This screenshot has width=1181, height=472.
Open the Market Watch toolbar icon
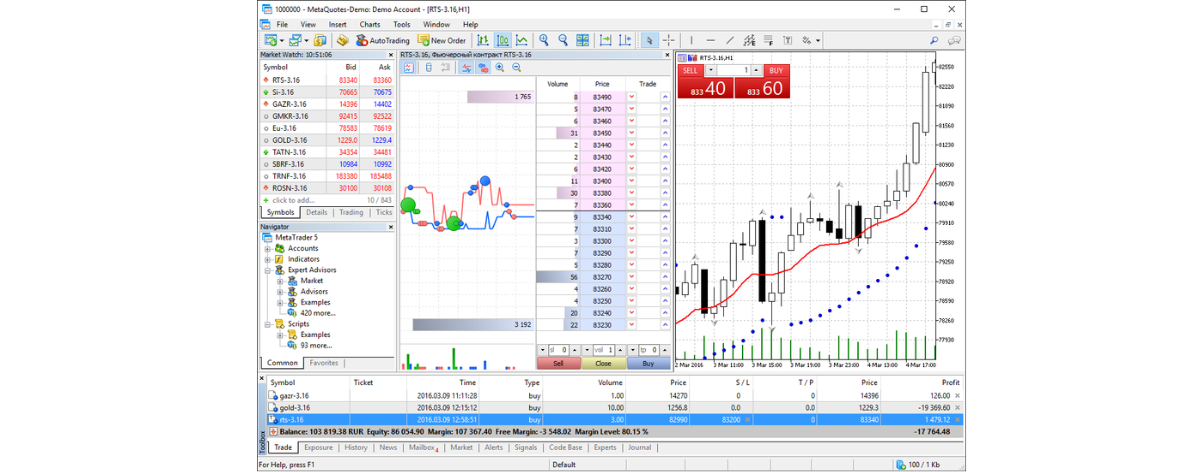[x=319, y=41]
